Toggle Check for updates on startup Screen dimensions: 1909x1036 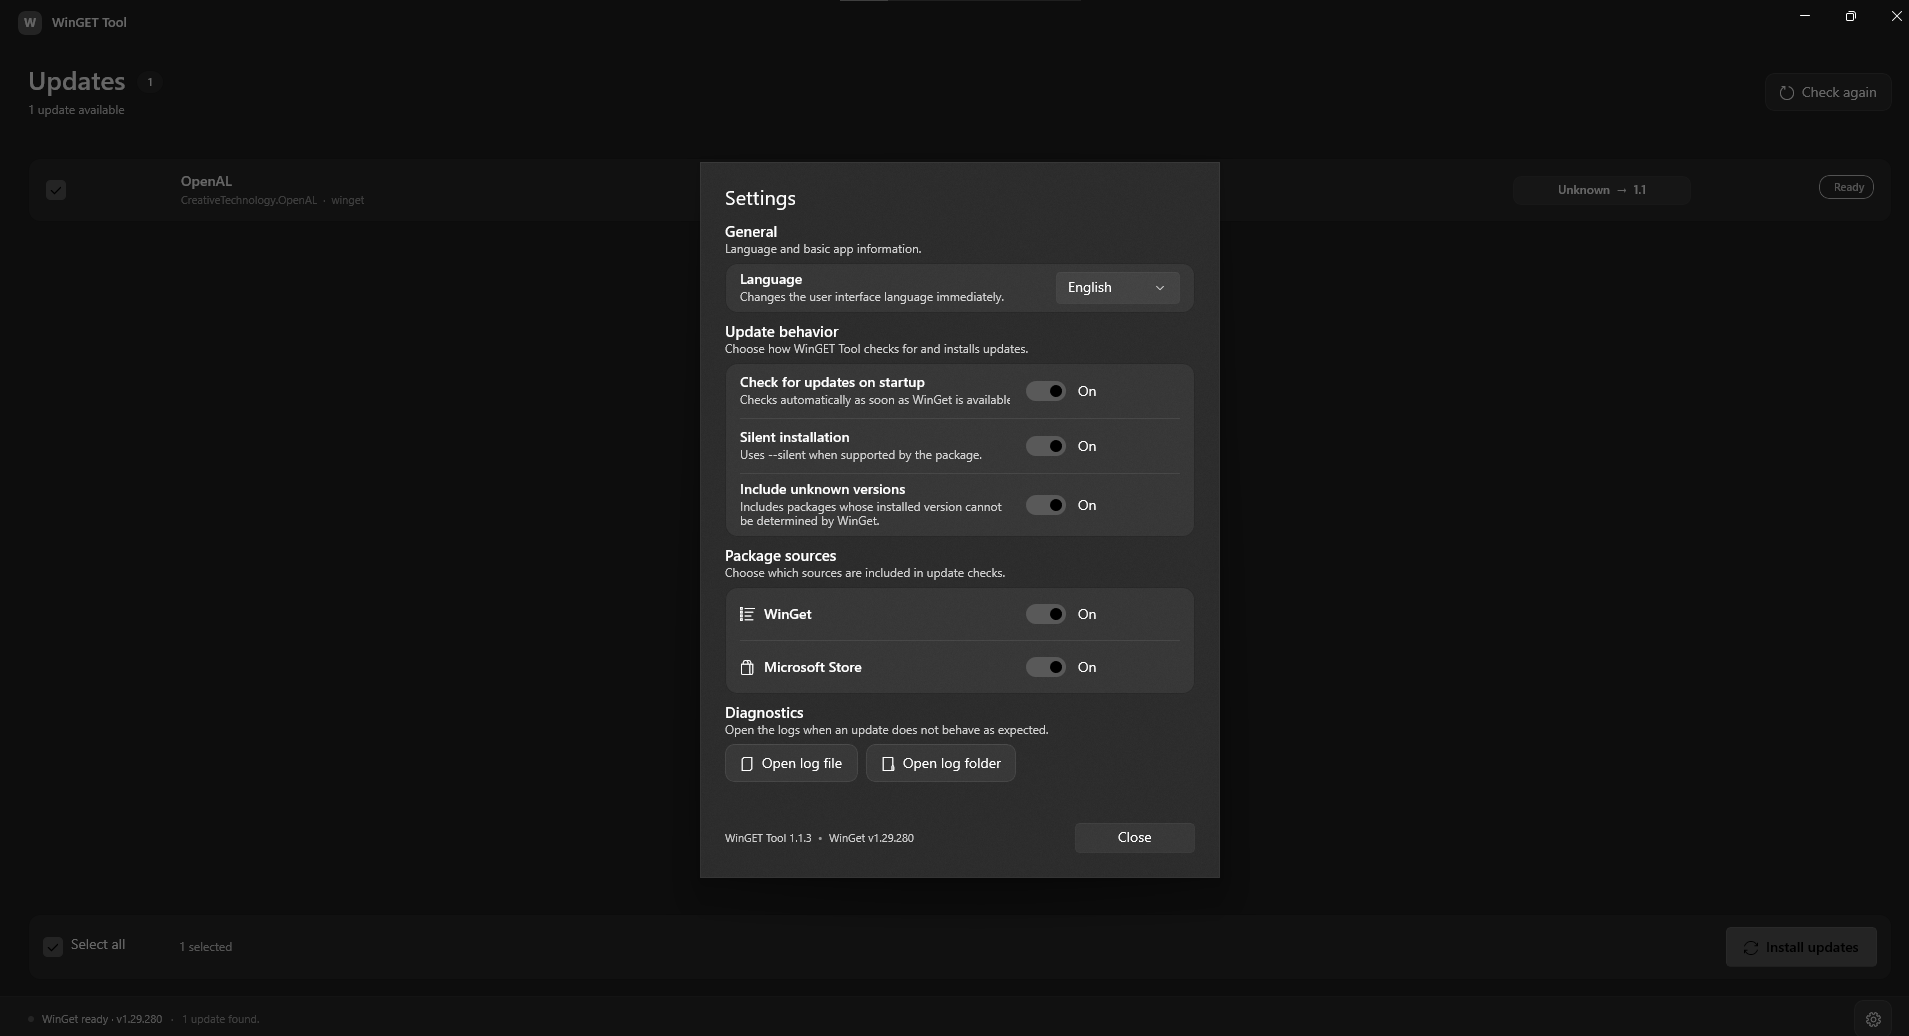tap(1046, 391)
